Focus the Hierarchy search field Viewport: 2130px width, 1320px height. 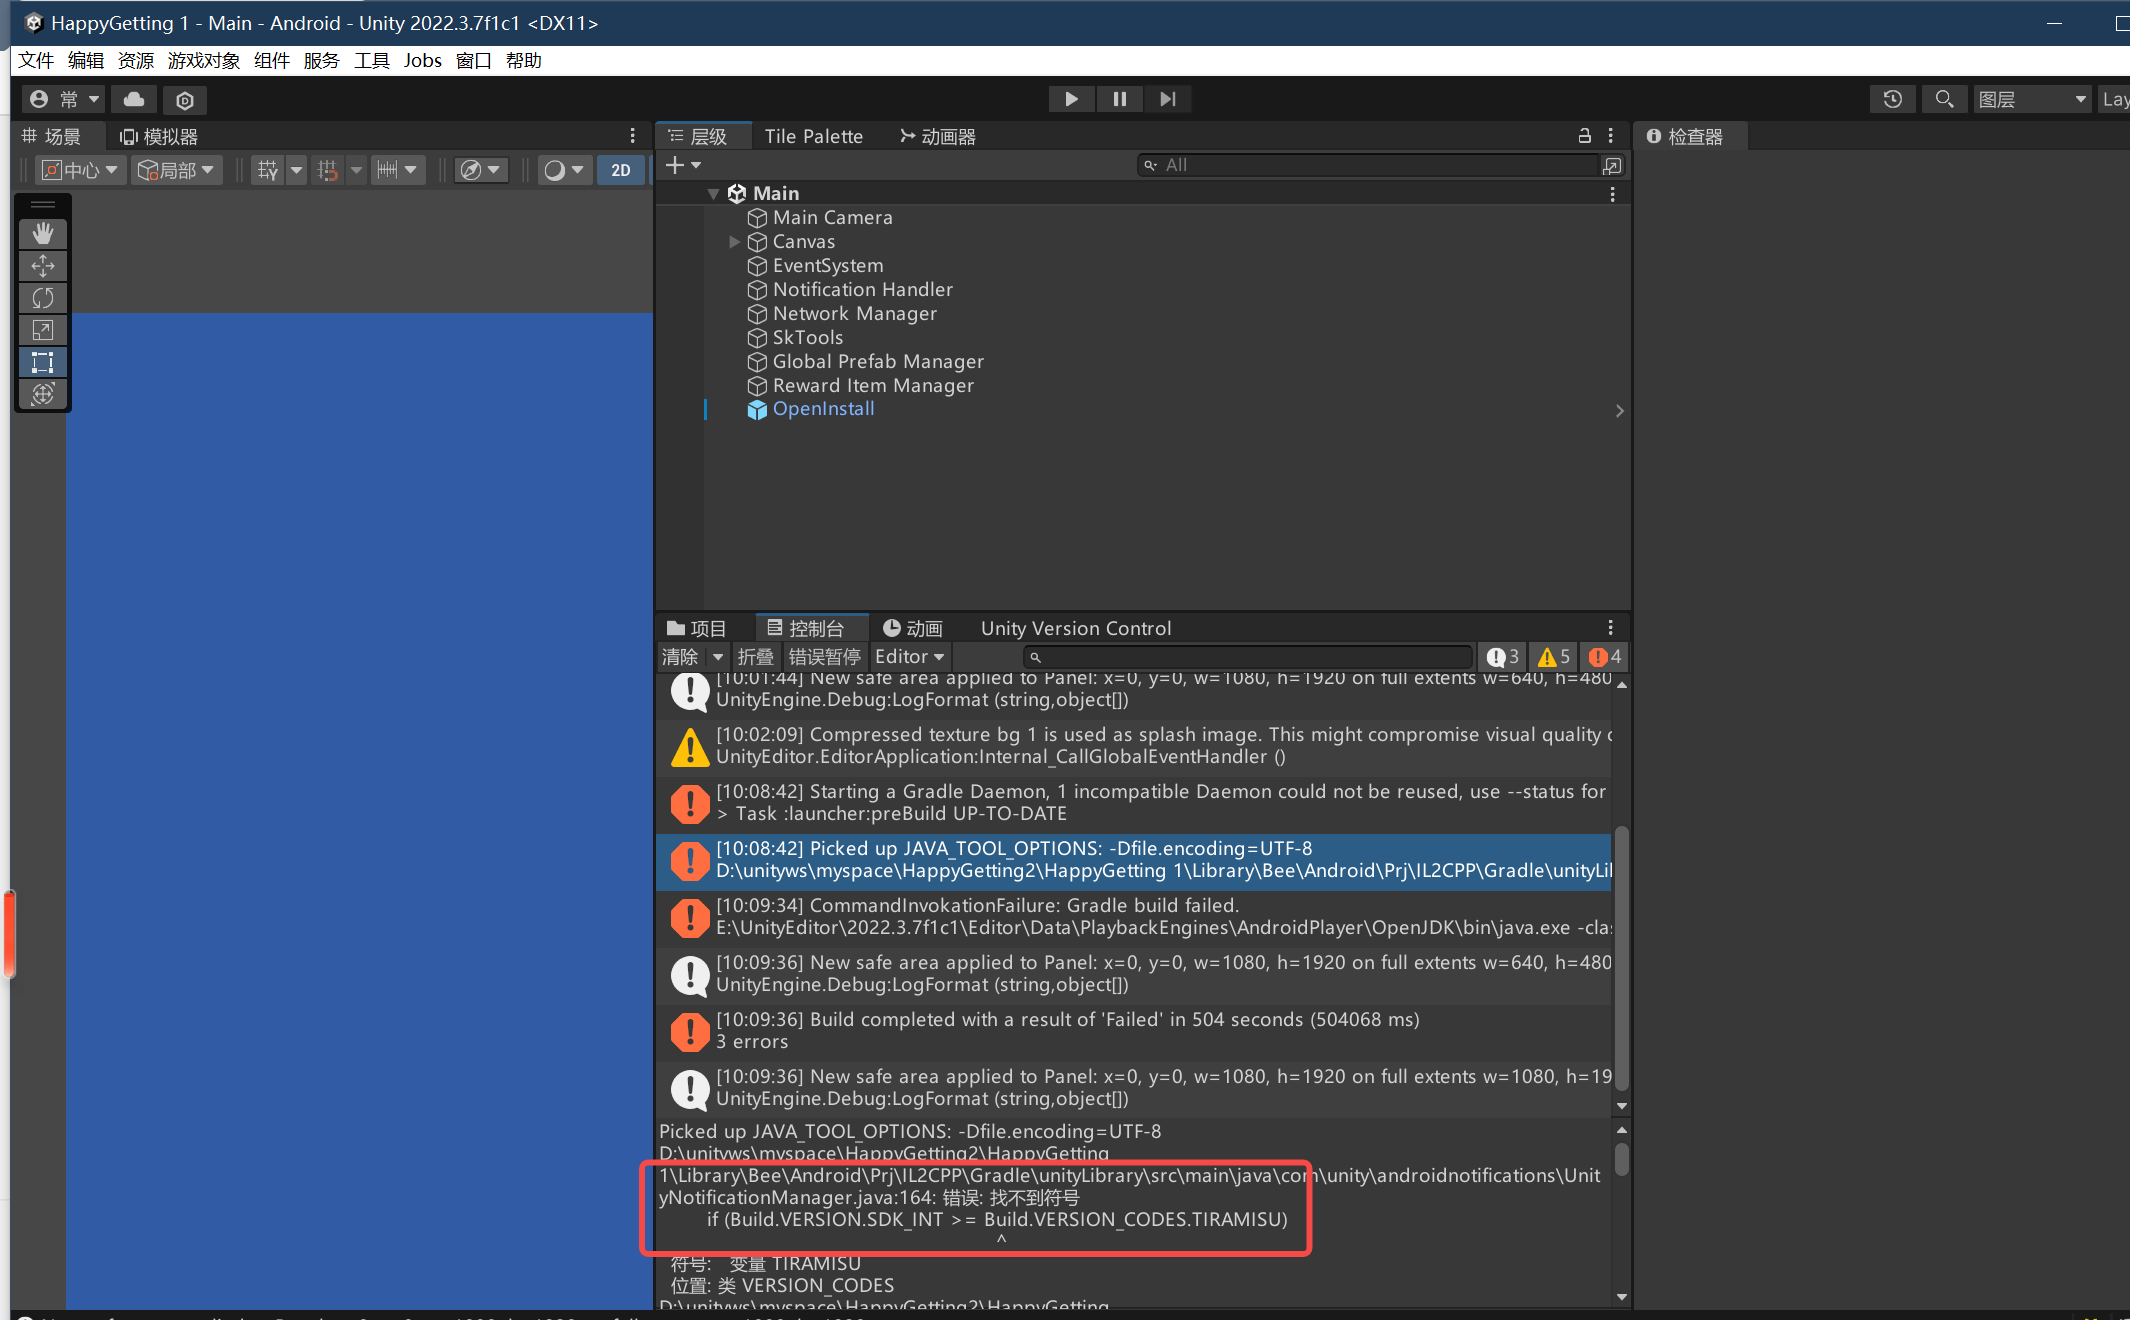(x=1370, y=165)
